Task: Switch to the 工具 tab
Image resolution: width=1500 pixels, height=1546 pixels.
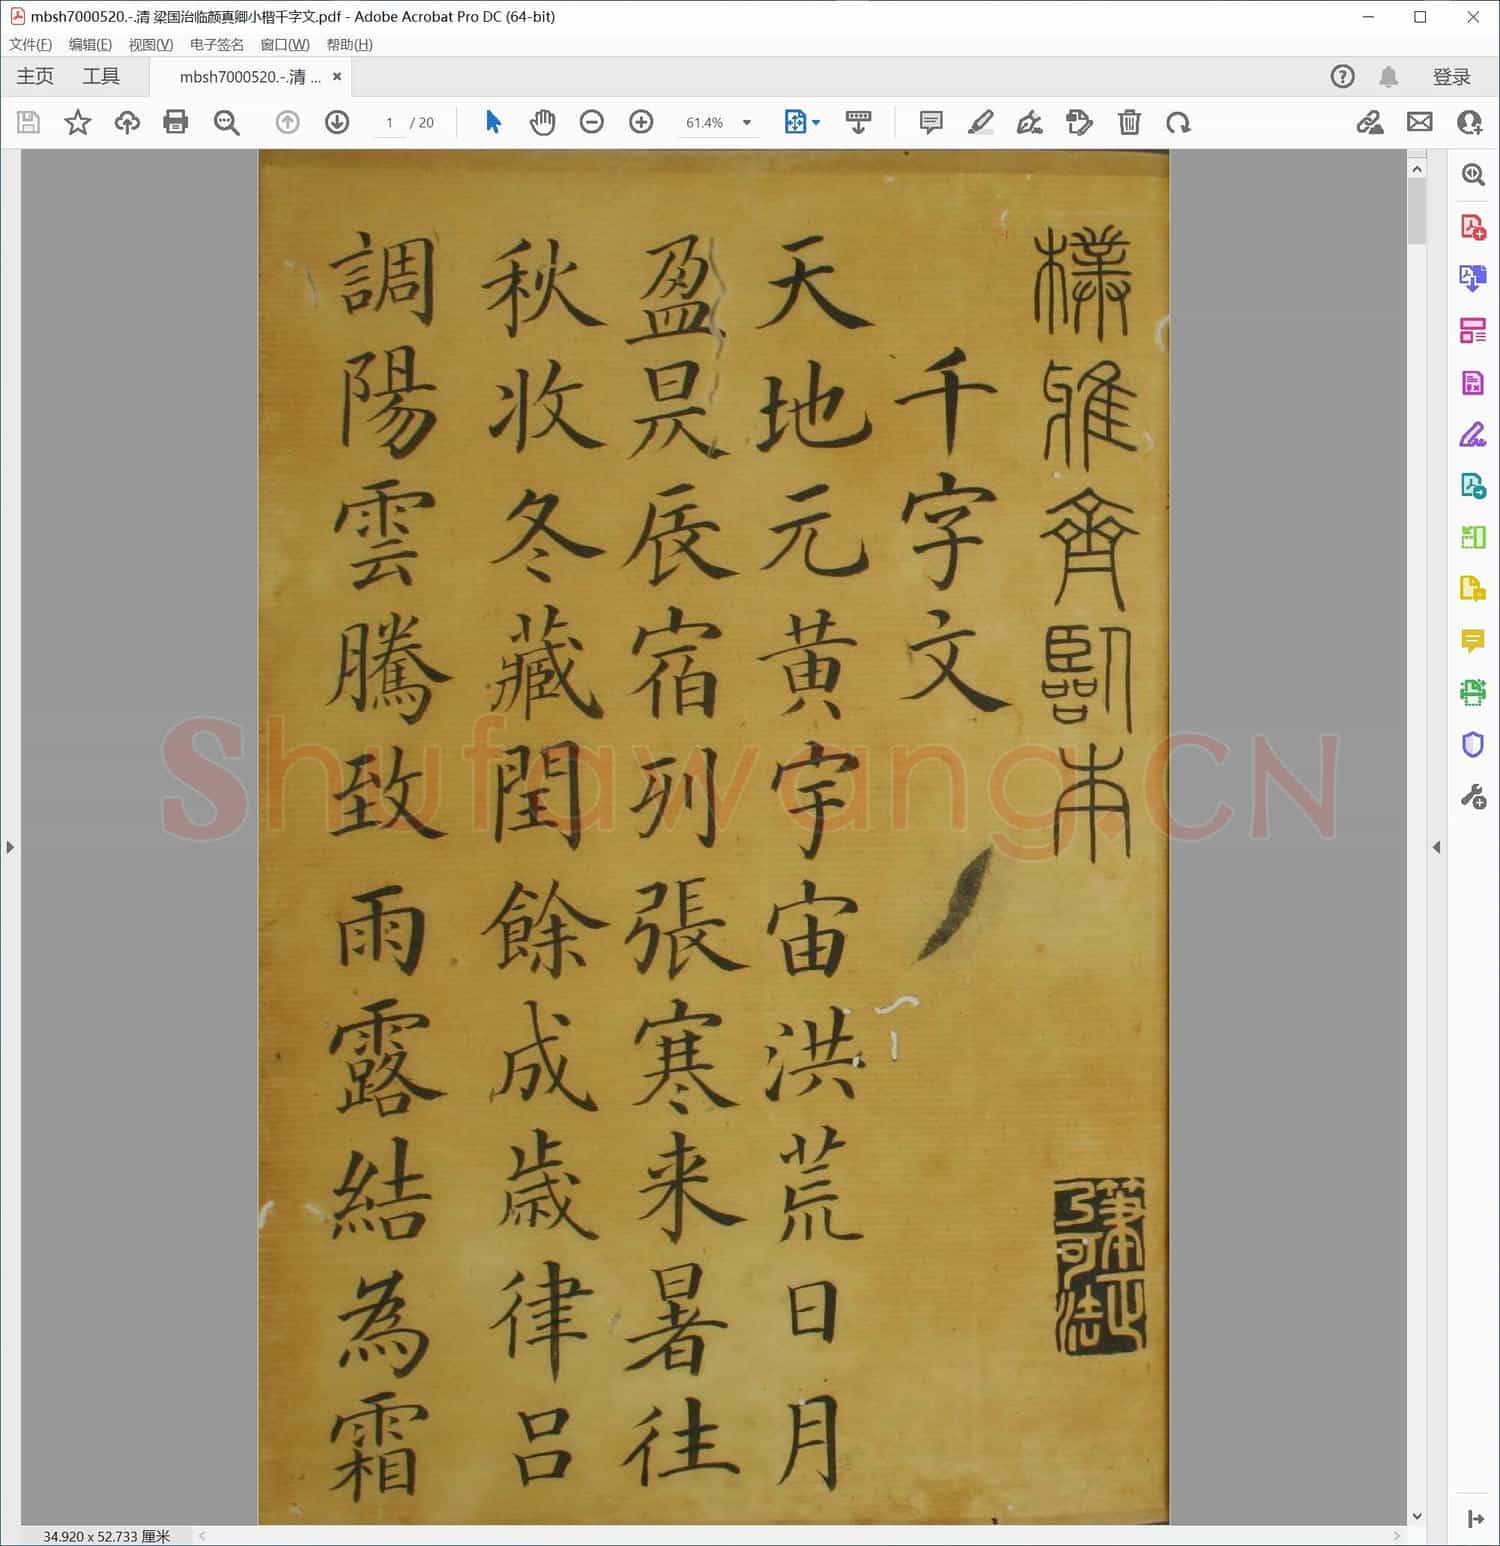Action: click(100, 76)
